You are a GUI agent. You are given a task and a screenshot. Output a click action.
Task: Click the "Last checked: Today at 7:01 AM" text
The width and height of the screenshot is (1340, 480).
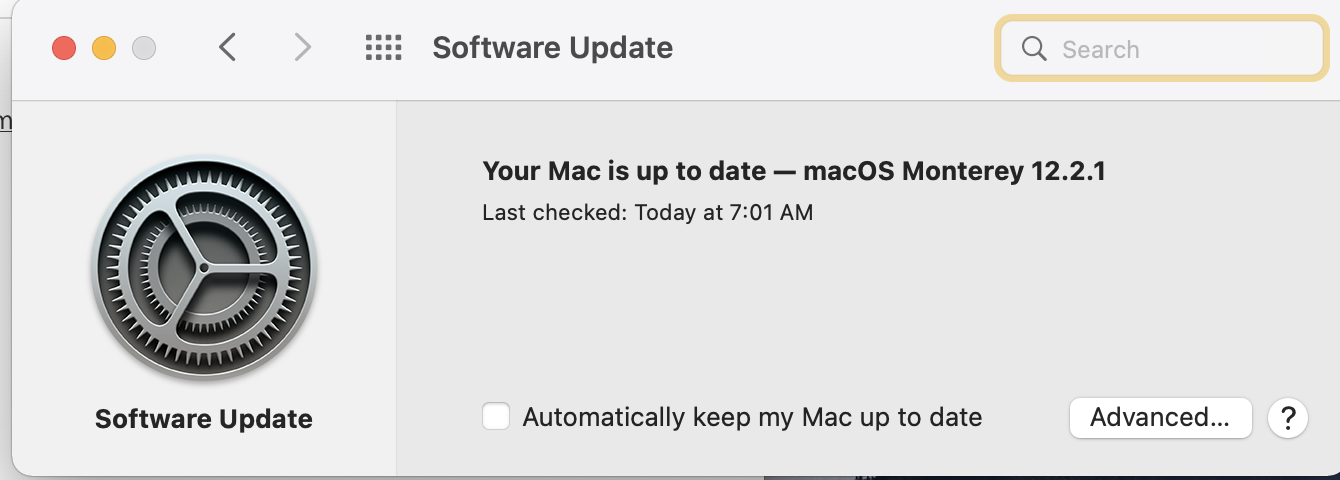pos(647,212)
